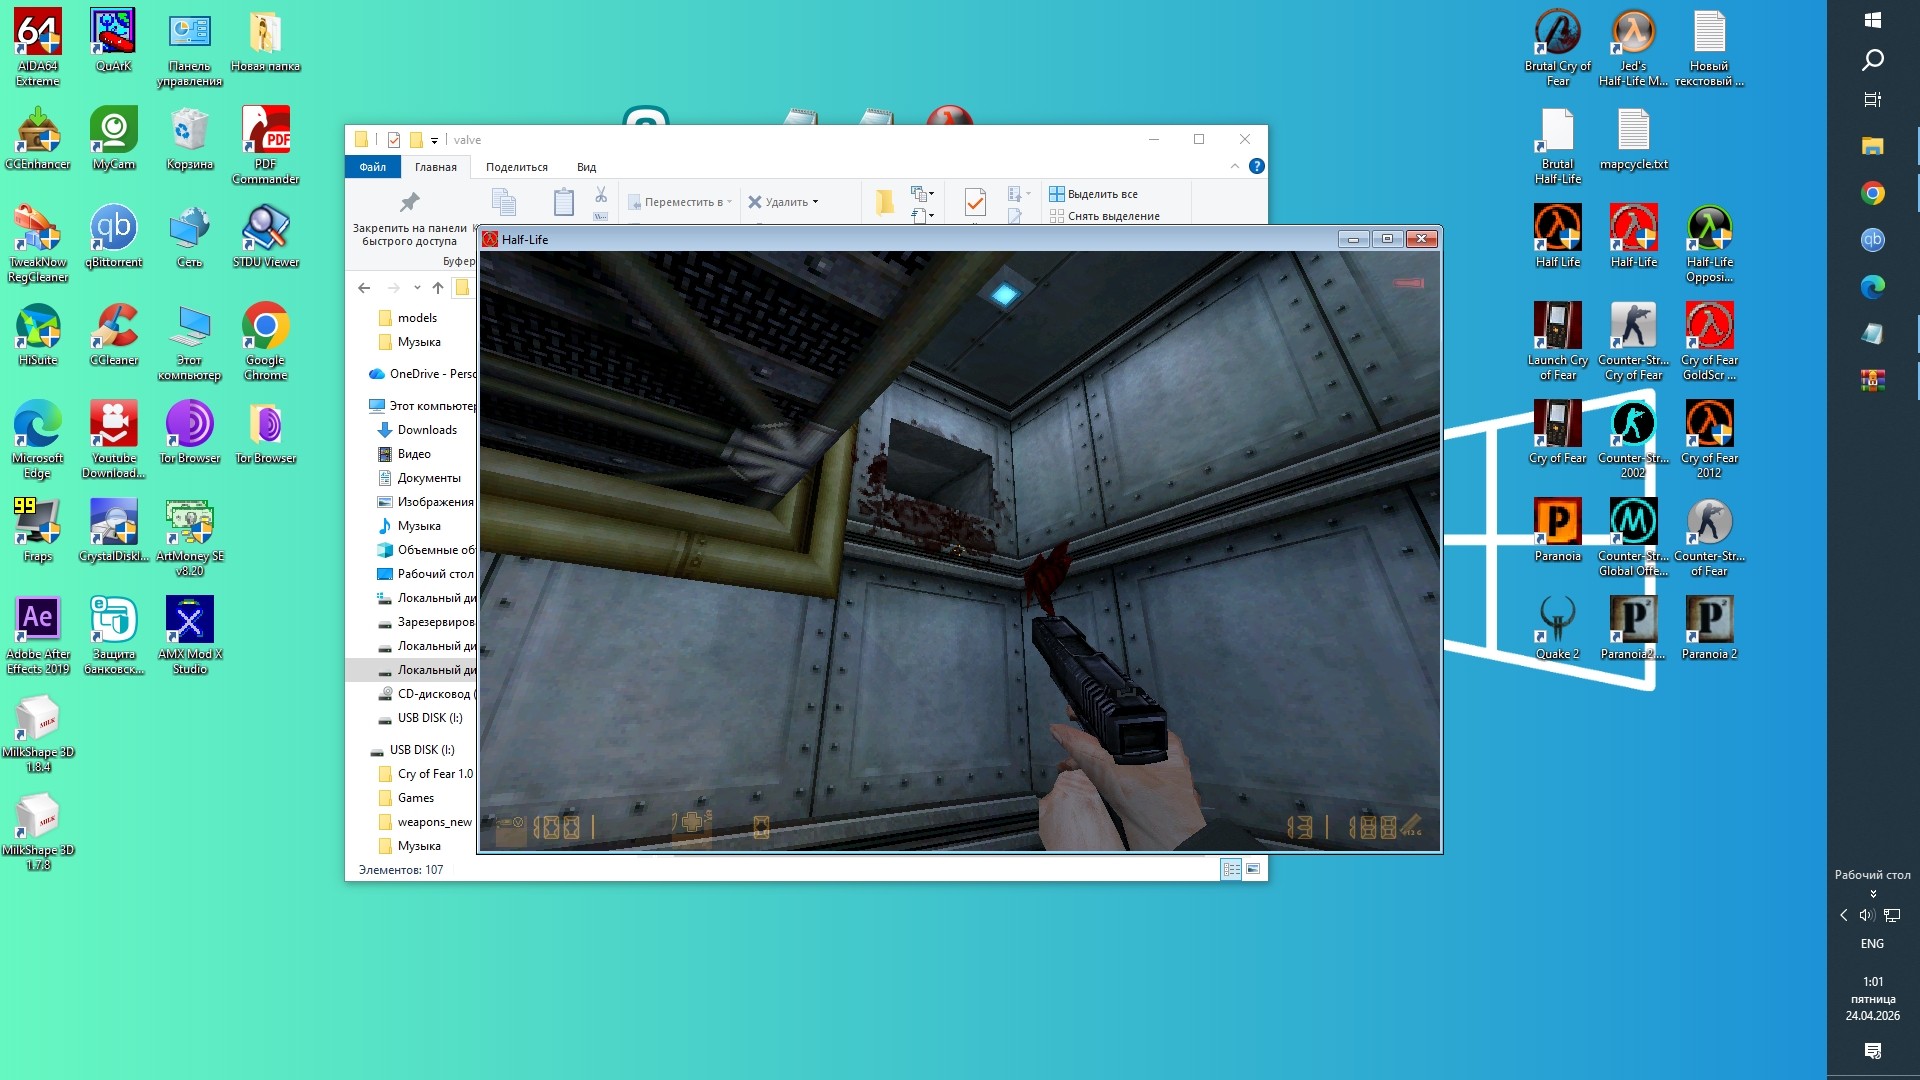Image resolution: width=1920 pixels, height=1080 pixels.
Task: Click the Paste clipboard icon in ribbon
Action: click(x=563, y=203)
